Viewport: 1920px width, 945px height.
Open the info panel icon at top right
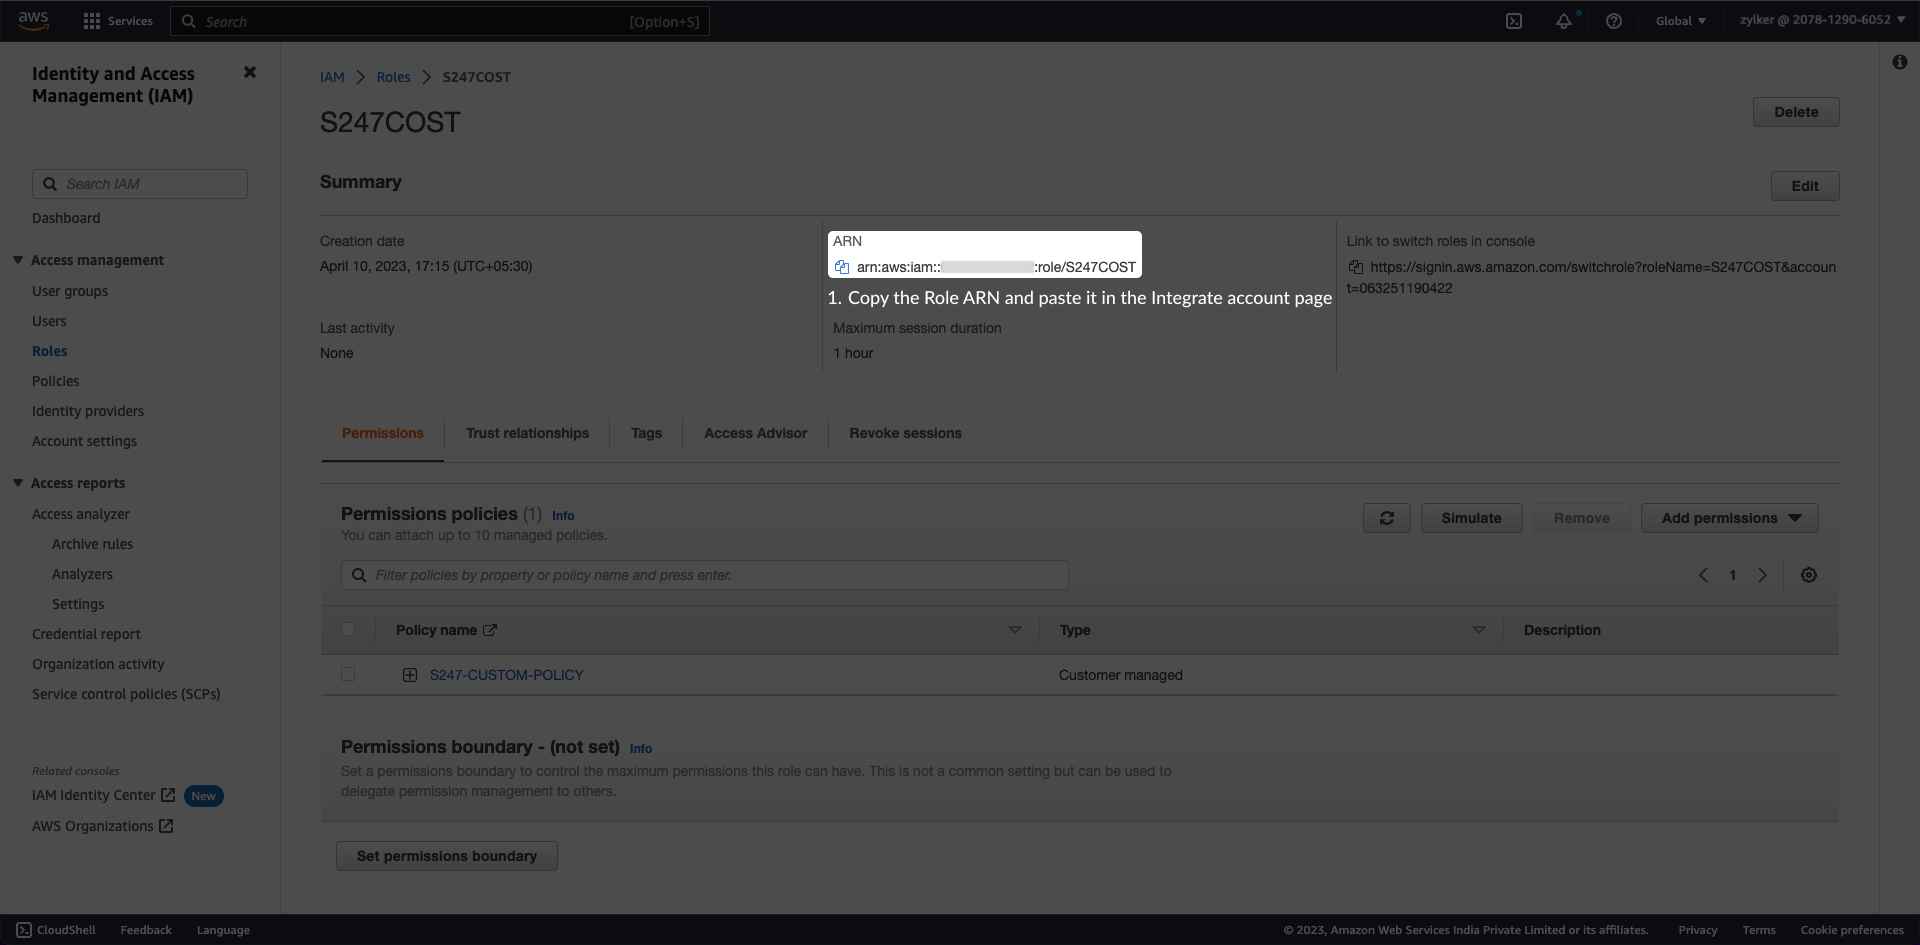(1899, 62)
